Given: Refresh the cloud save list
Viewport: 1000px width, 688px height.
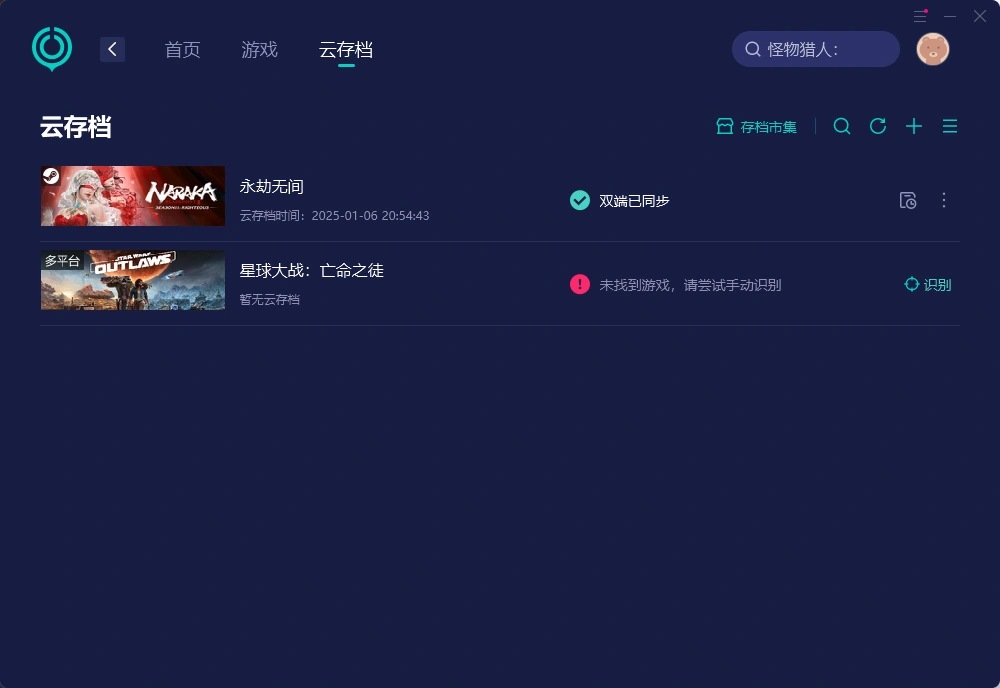Looking at the screenshot, I should pos(878,126).
